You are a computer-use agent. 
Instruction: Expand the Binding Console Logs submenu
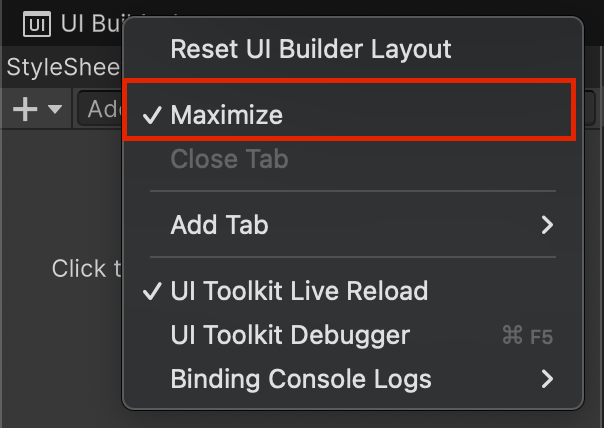[300, 379]
